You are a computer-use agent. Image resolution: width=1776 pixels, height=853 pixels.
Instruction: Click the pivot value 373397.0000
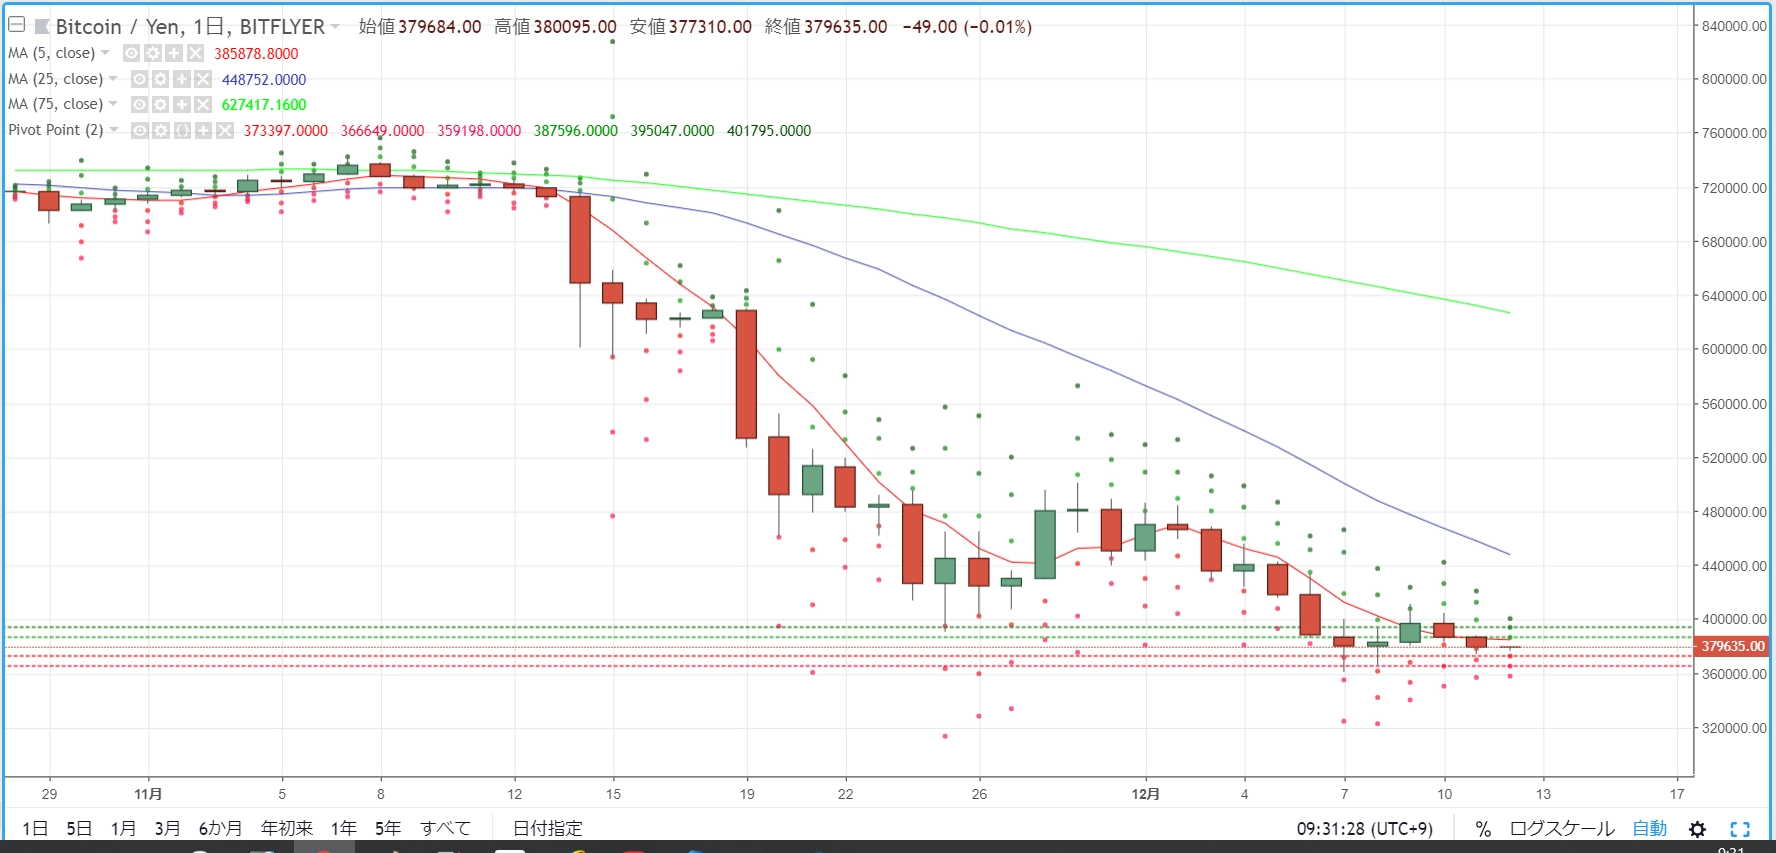point(286,131)
